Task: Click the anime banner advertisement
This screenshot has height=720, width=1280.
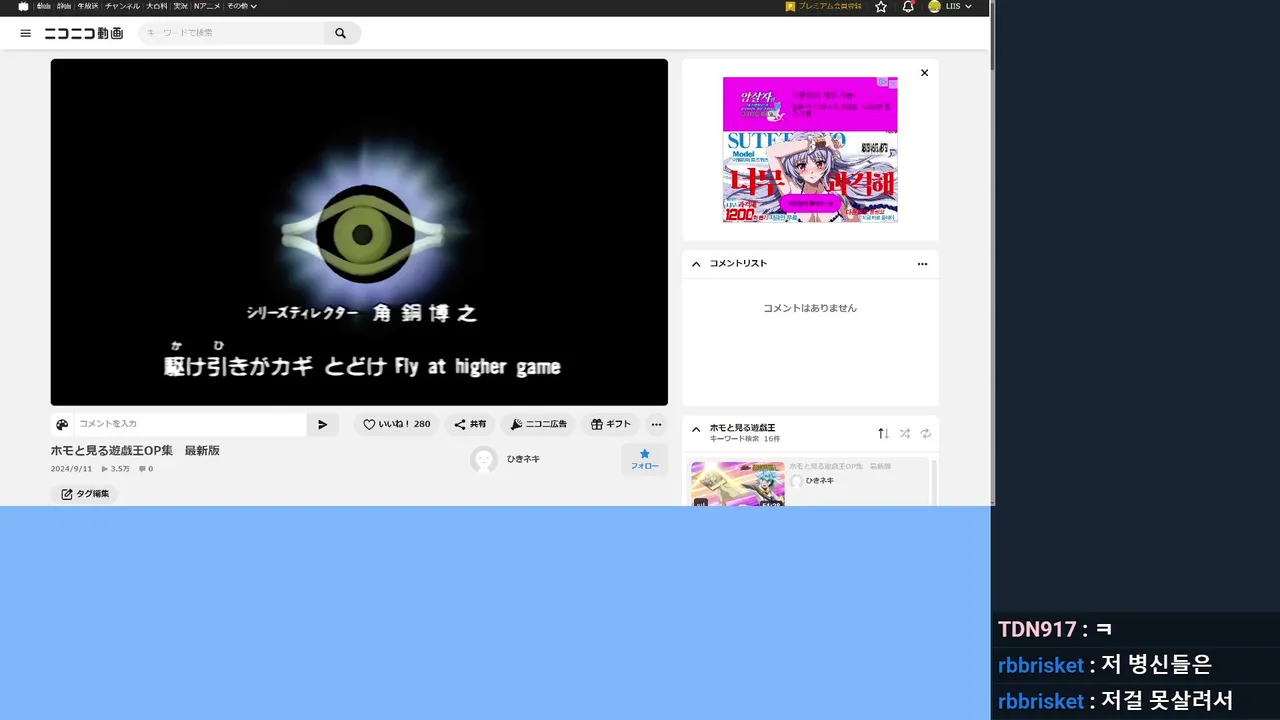Action: click(810, 150)
